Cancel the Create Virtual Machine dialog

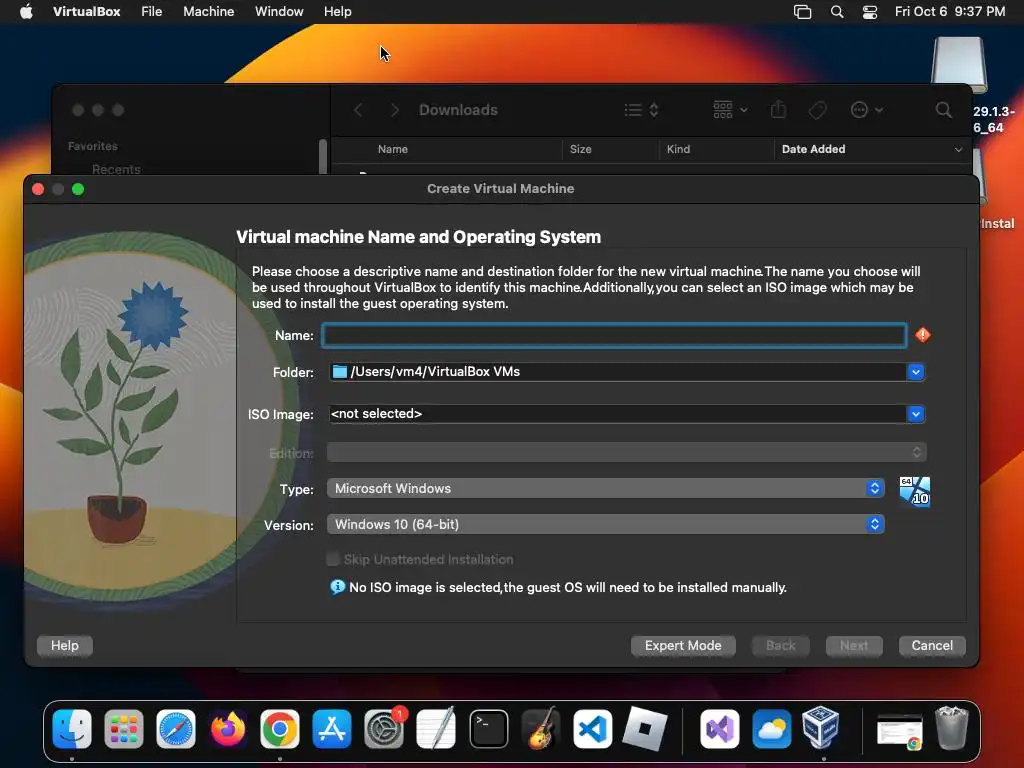[932, 645]
